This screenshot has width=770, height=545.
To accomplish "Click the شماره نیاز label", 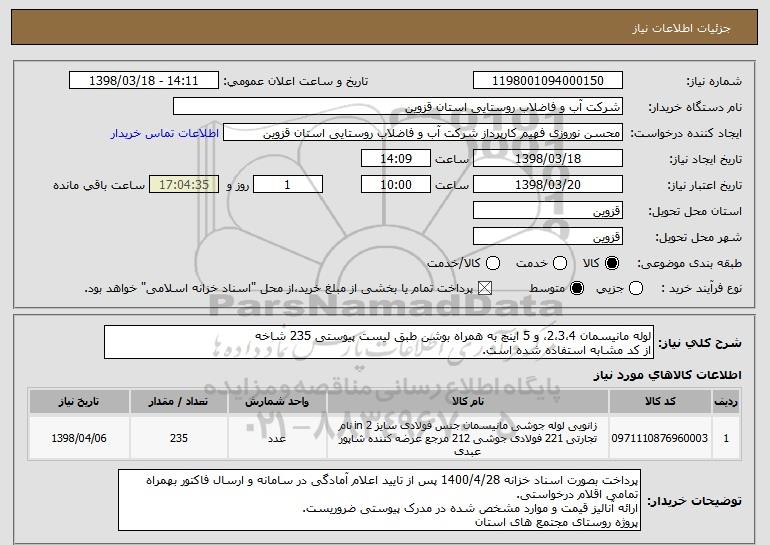I will tap(714, 81).
